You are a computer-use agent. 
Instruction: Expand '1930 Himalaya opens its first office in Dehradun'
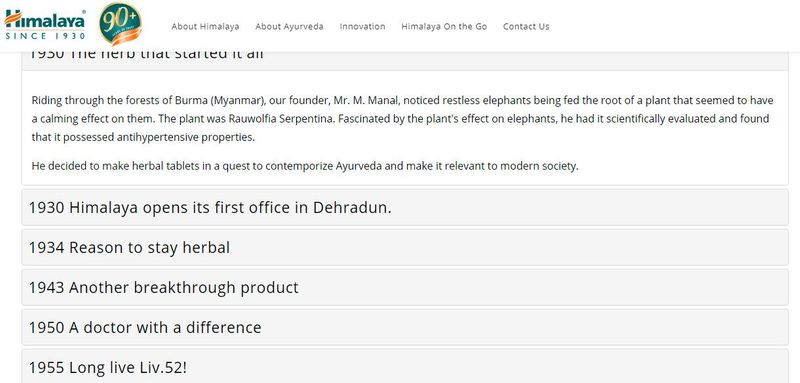coord(405,208)
